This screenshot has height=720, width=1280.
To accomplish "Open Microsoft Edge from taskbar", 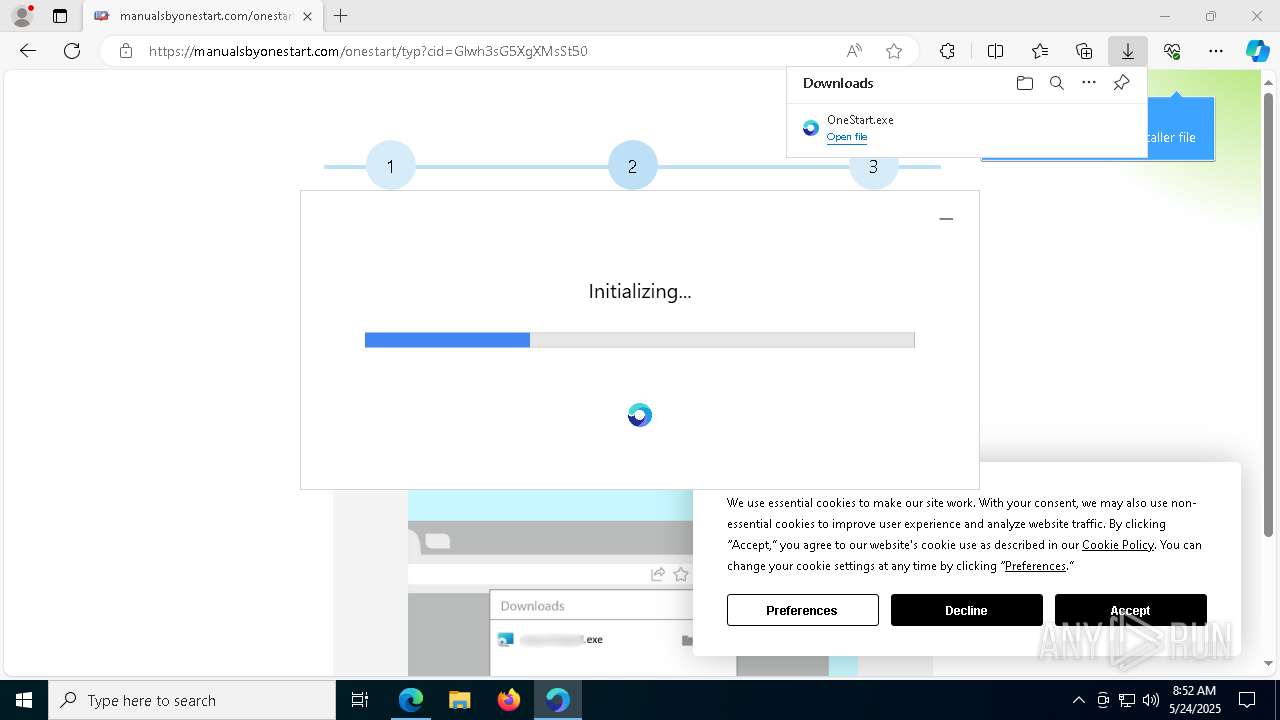I will coord(411,700).
